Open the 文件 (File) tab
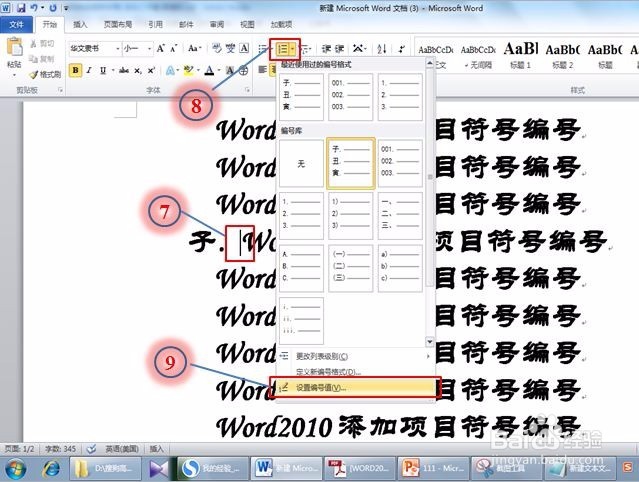The width and height of the screenshot is (639, 482). 16,25
